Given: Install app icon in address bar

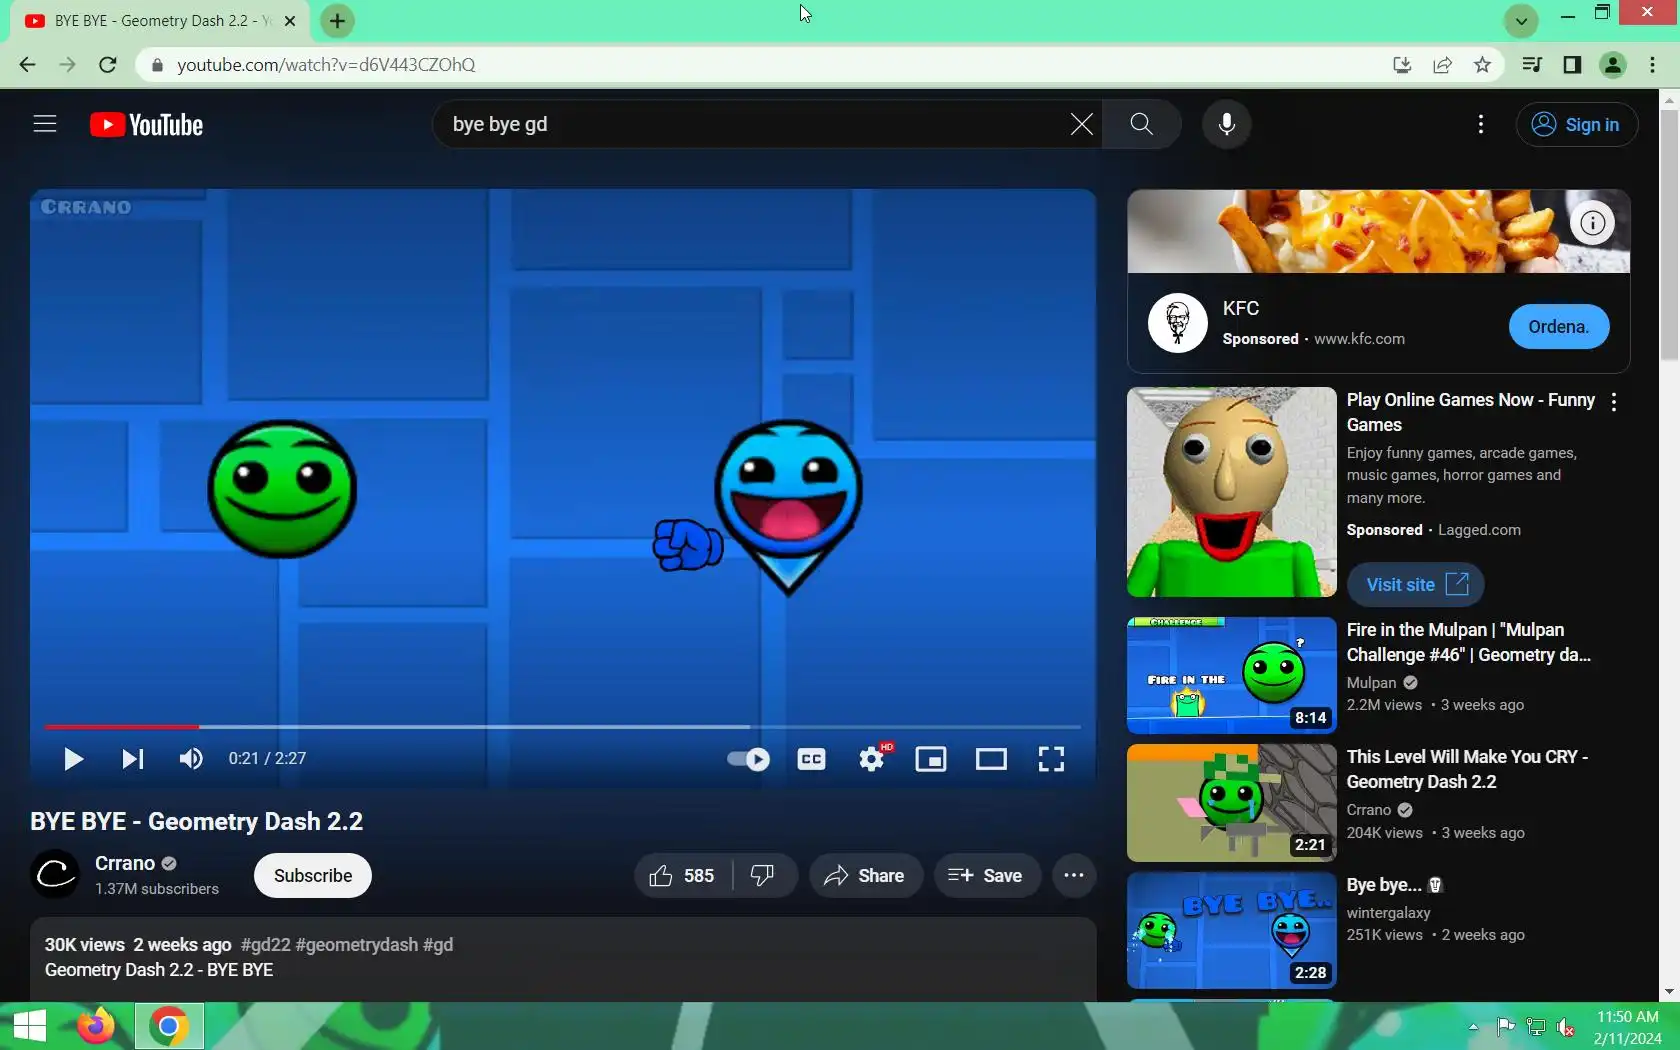Looking at the screenshot, I should click(1401, 65).
